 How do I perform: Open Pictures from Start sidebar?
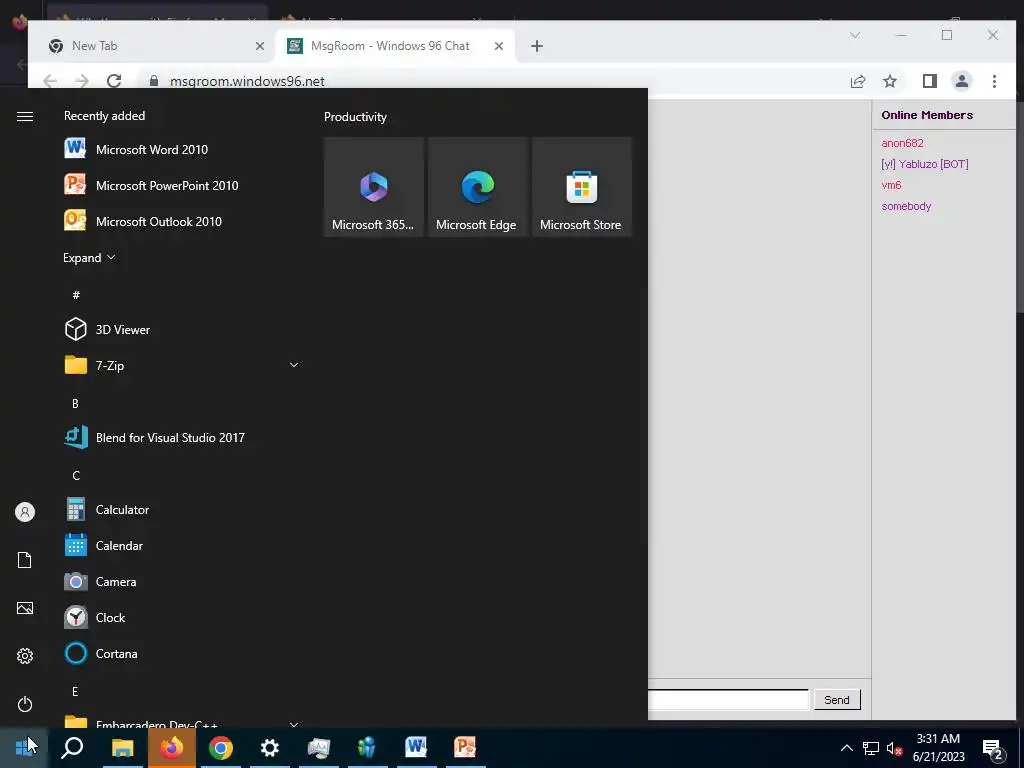tap(25, 609)
